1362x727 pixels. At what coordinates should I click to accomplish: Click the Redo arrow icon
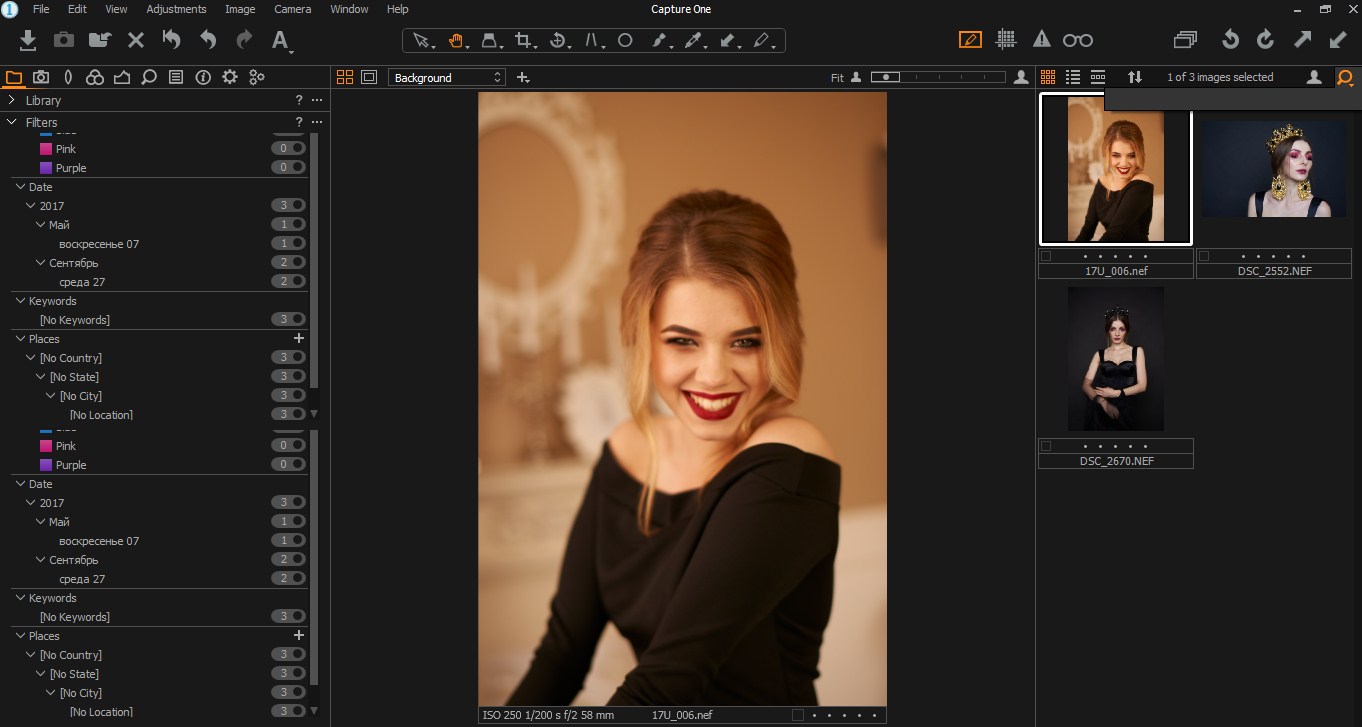pos(244,40)
